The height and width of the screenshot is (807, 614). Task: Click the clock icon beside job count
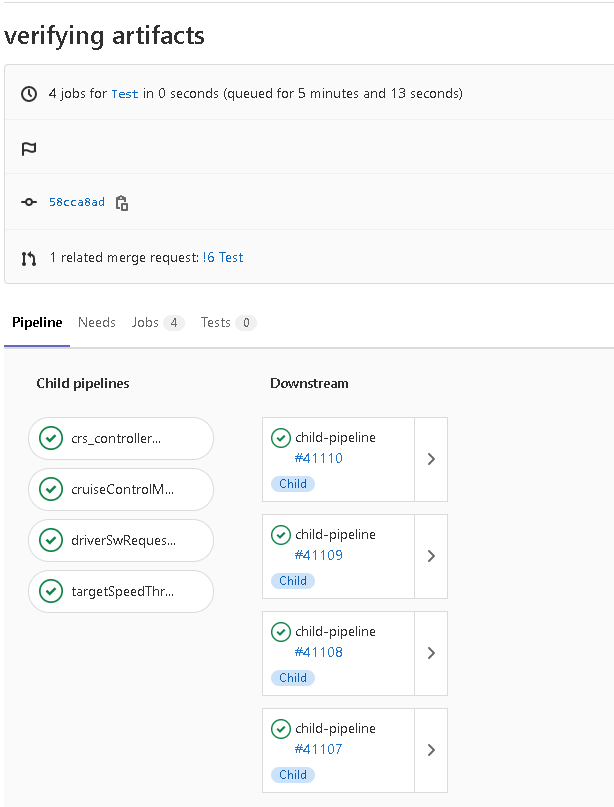coord(29,94)
